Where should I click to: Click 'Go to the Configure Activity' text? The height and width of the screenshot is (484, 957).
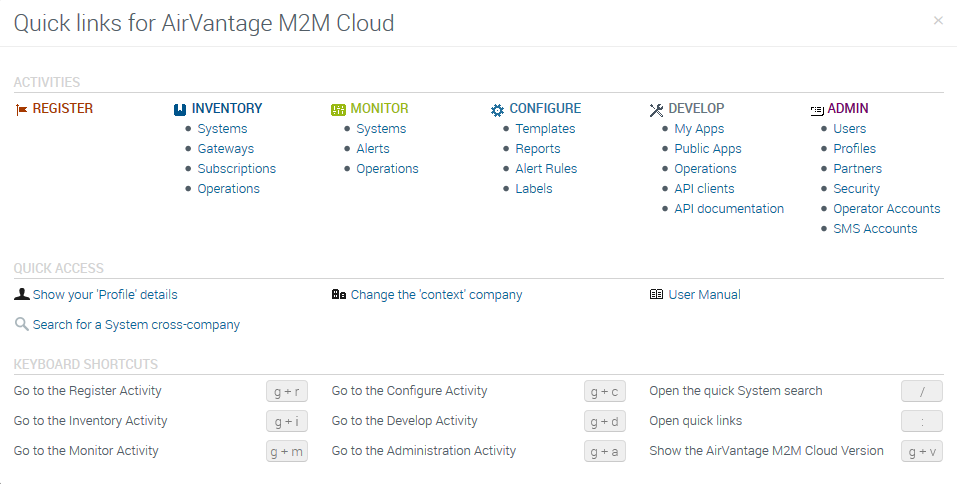tap(410, 391)
